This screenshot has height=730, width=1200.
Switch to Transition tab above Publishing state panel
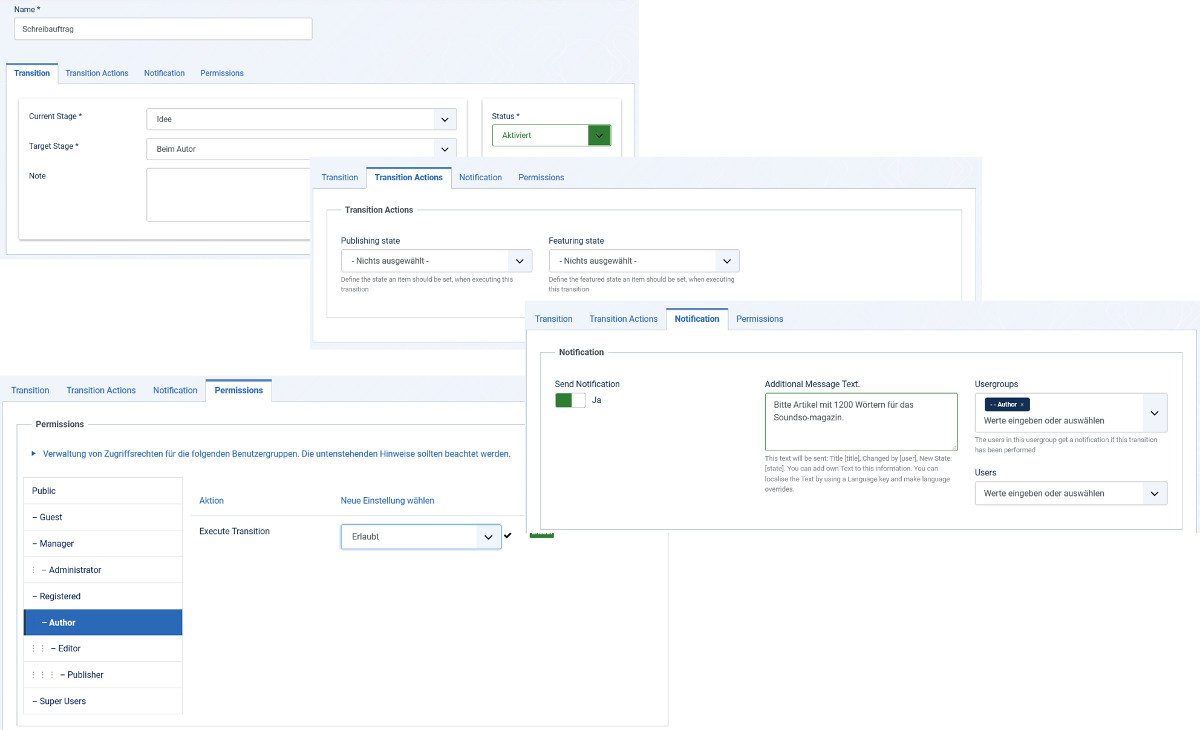340,177
